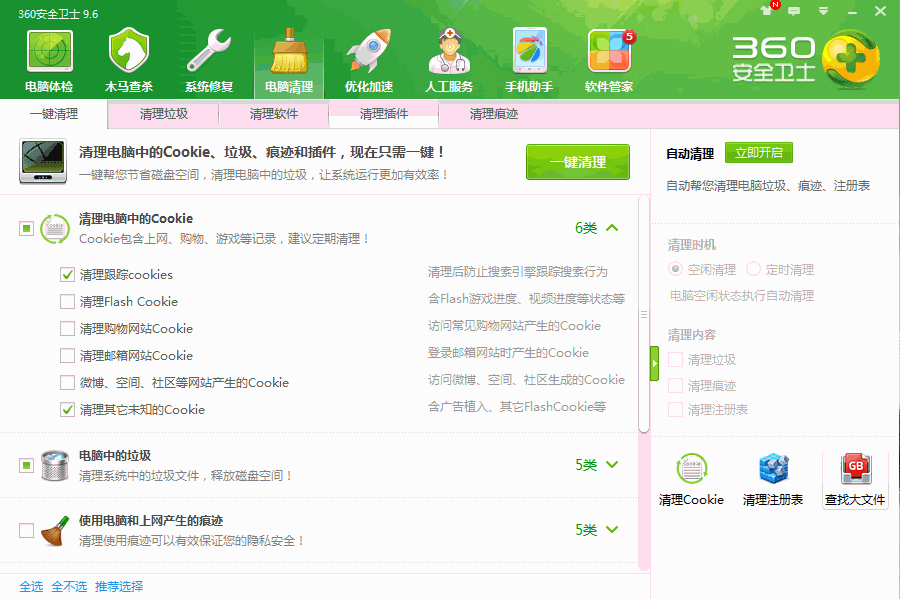Click the 全选 link
The image size is (900, 599).
(31, 586)
